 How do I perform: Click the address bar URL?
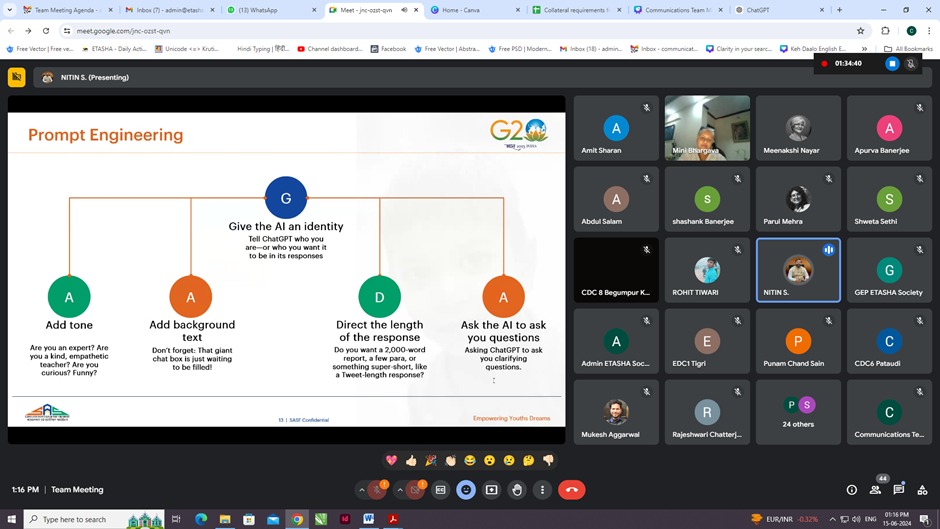[123, 31]
